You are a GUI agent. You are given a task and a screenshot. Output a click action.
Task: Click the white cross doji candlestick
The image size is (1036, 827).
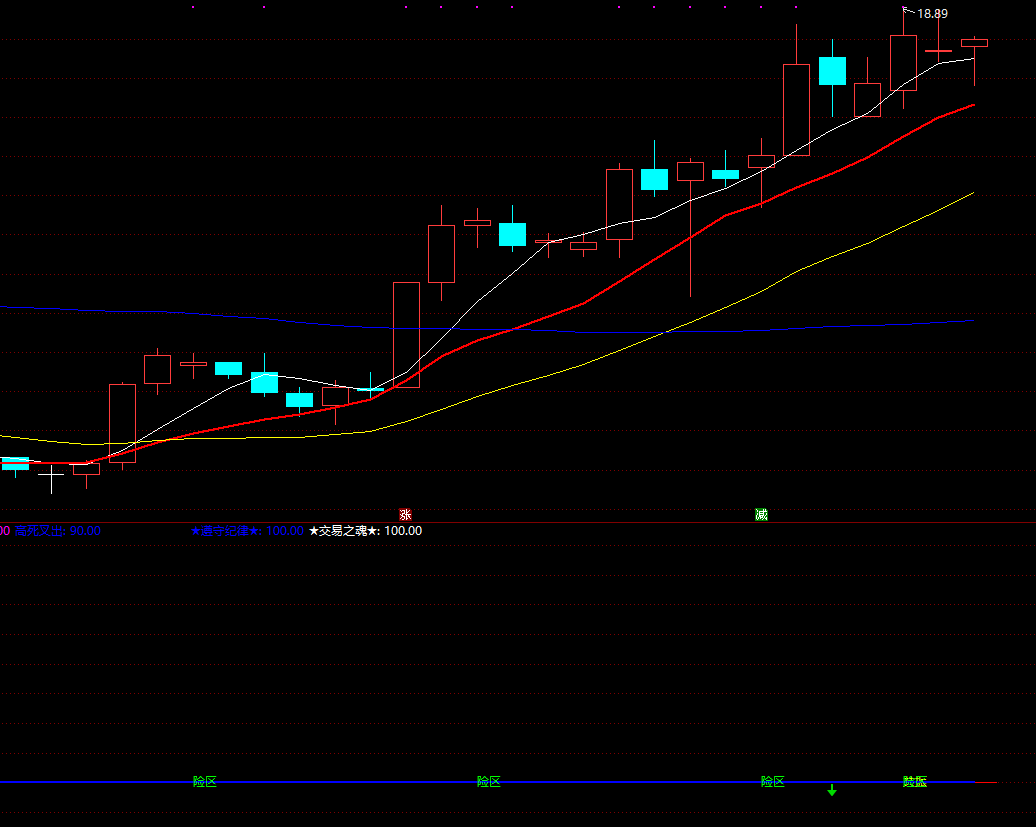[51, 478]
